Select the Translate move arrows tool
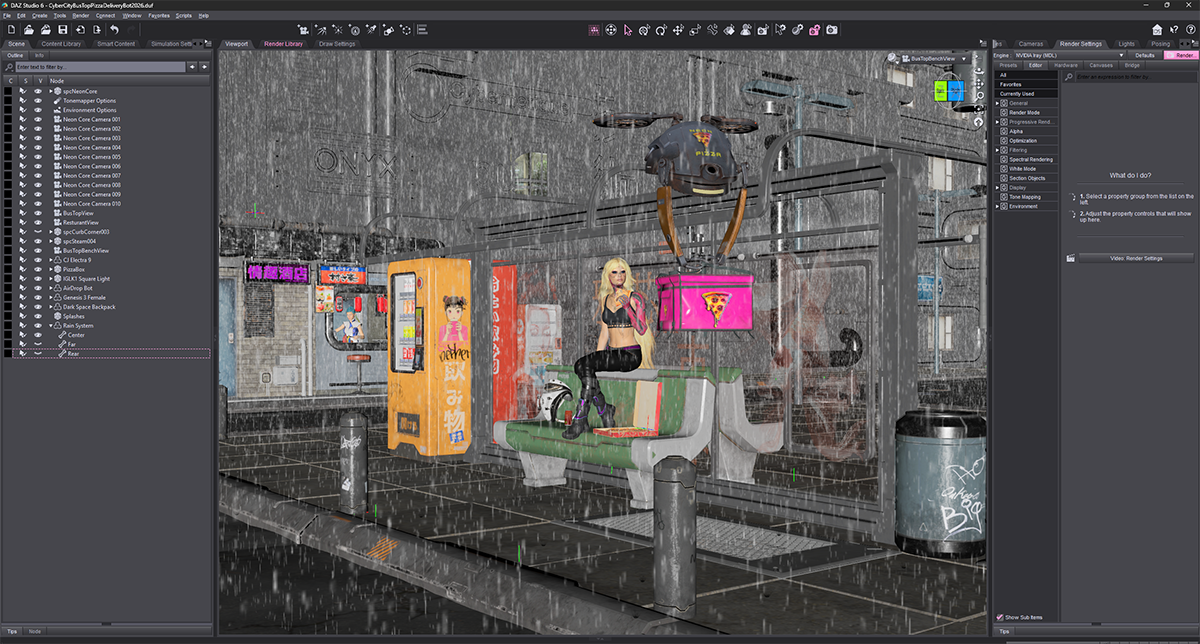Image resolution: width=1200 pixels, height=644 pixels. pyautogui.click(x=677, y=30)
